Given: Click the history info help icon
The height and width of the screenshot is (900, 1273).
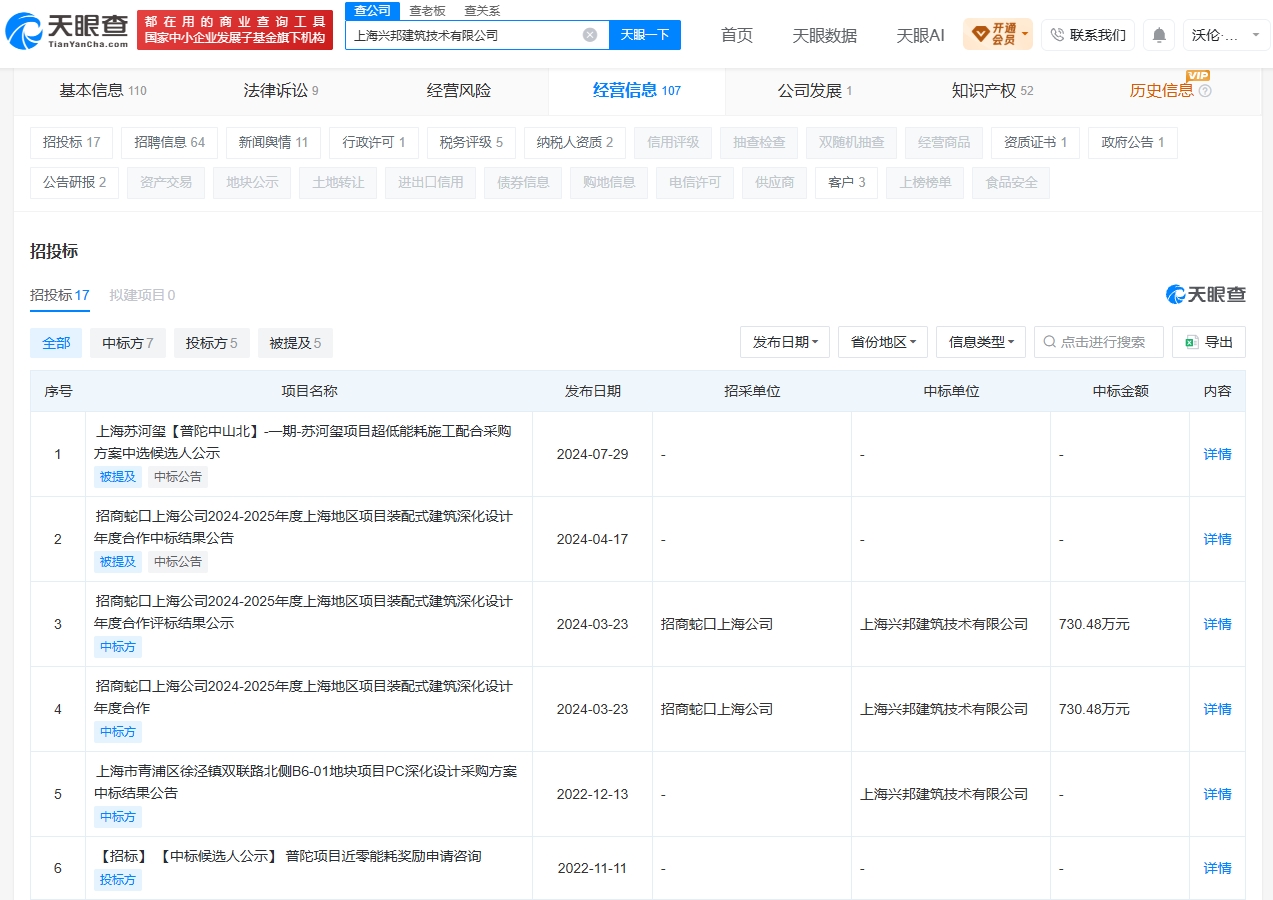Looking at the screenshot, I should (1205, 91).
